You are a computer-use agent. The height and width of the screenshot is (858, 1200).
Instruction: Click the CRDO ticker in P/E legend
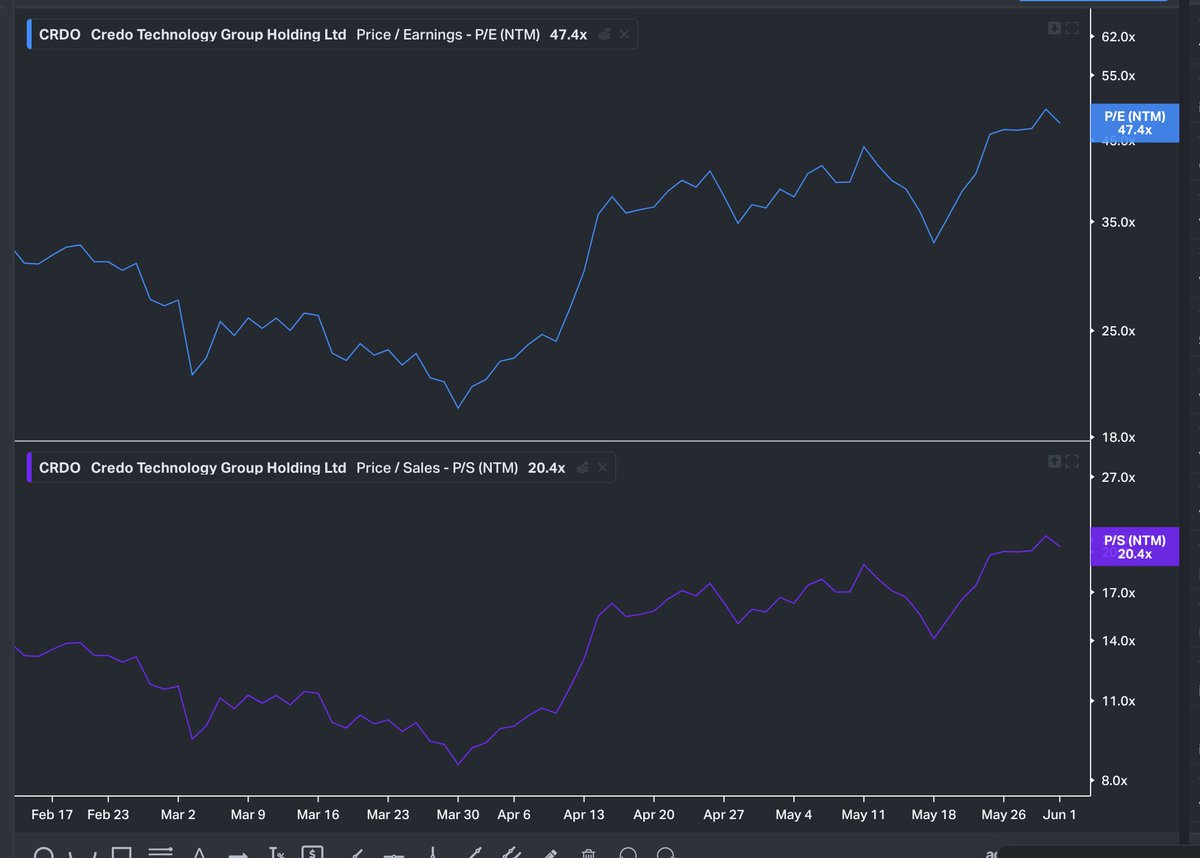click(60, 34)
